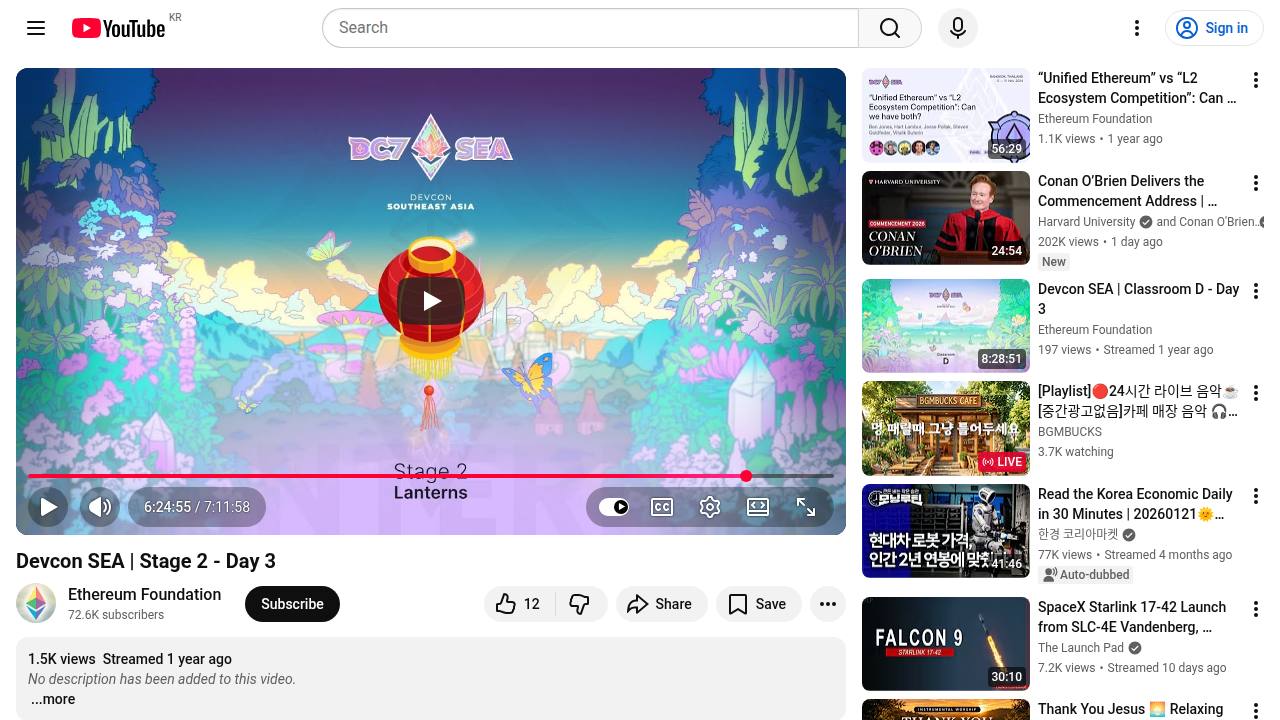This screenshot has height=720, width=1280.
Task: Visit the BGMBUCKS channel
Action: point(1070,432)
